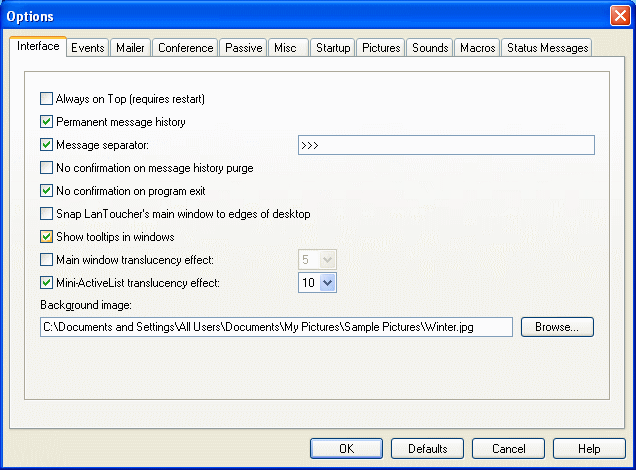Screen dimensions: 636x470
Task: Enable No confirmation on message history purge
Action: (46, 168)
